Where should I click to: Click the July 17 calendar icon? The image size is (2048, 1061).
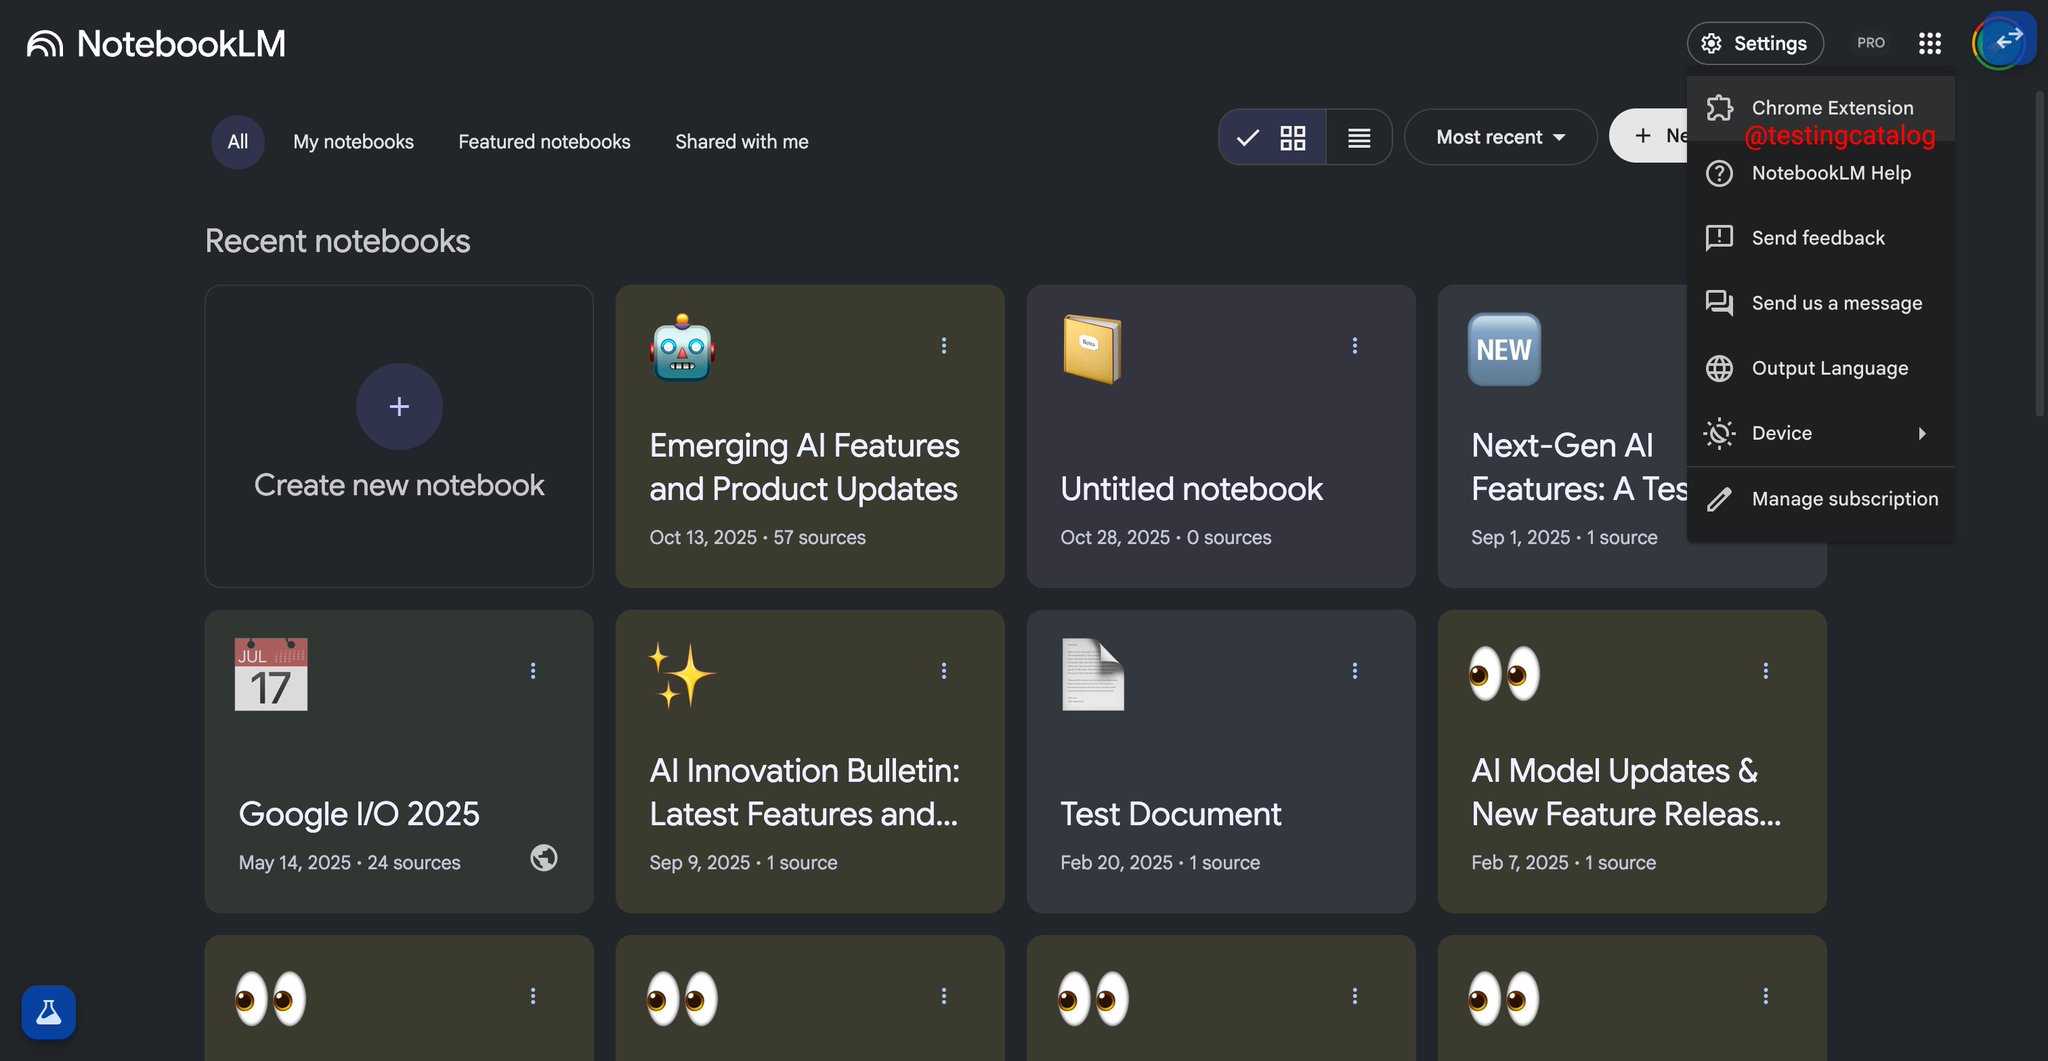[271, 675]
